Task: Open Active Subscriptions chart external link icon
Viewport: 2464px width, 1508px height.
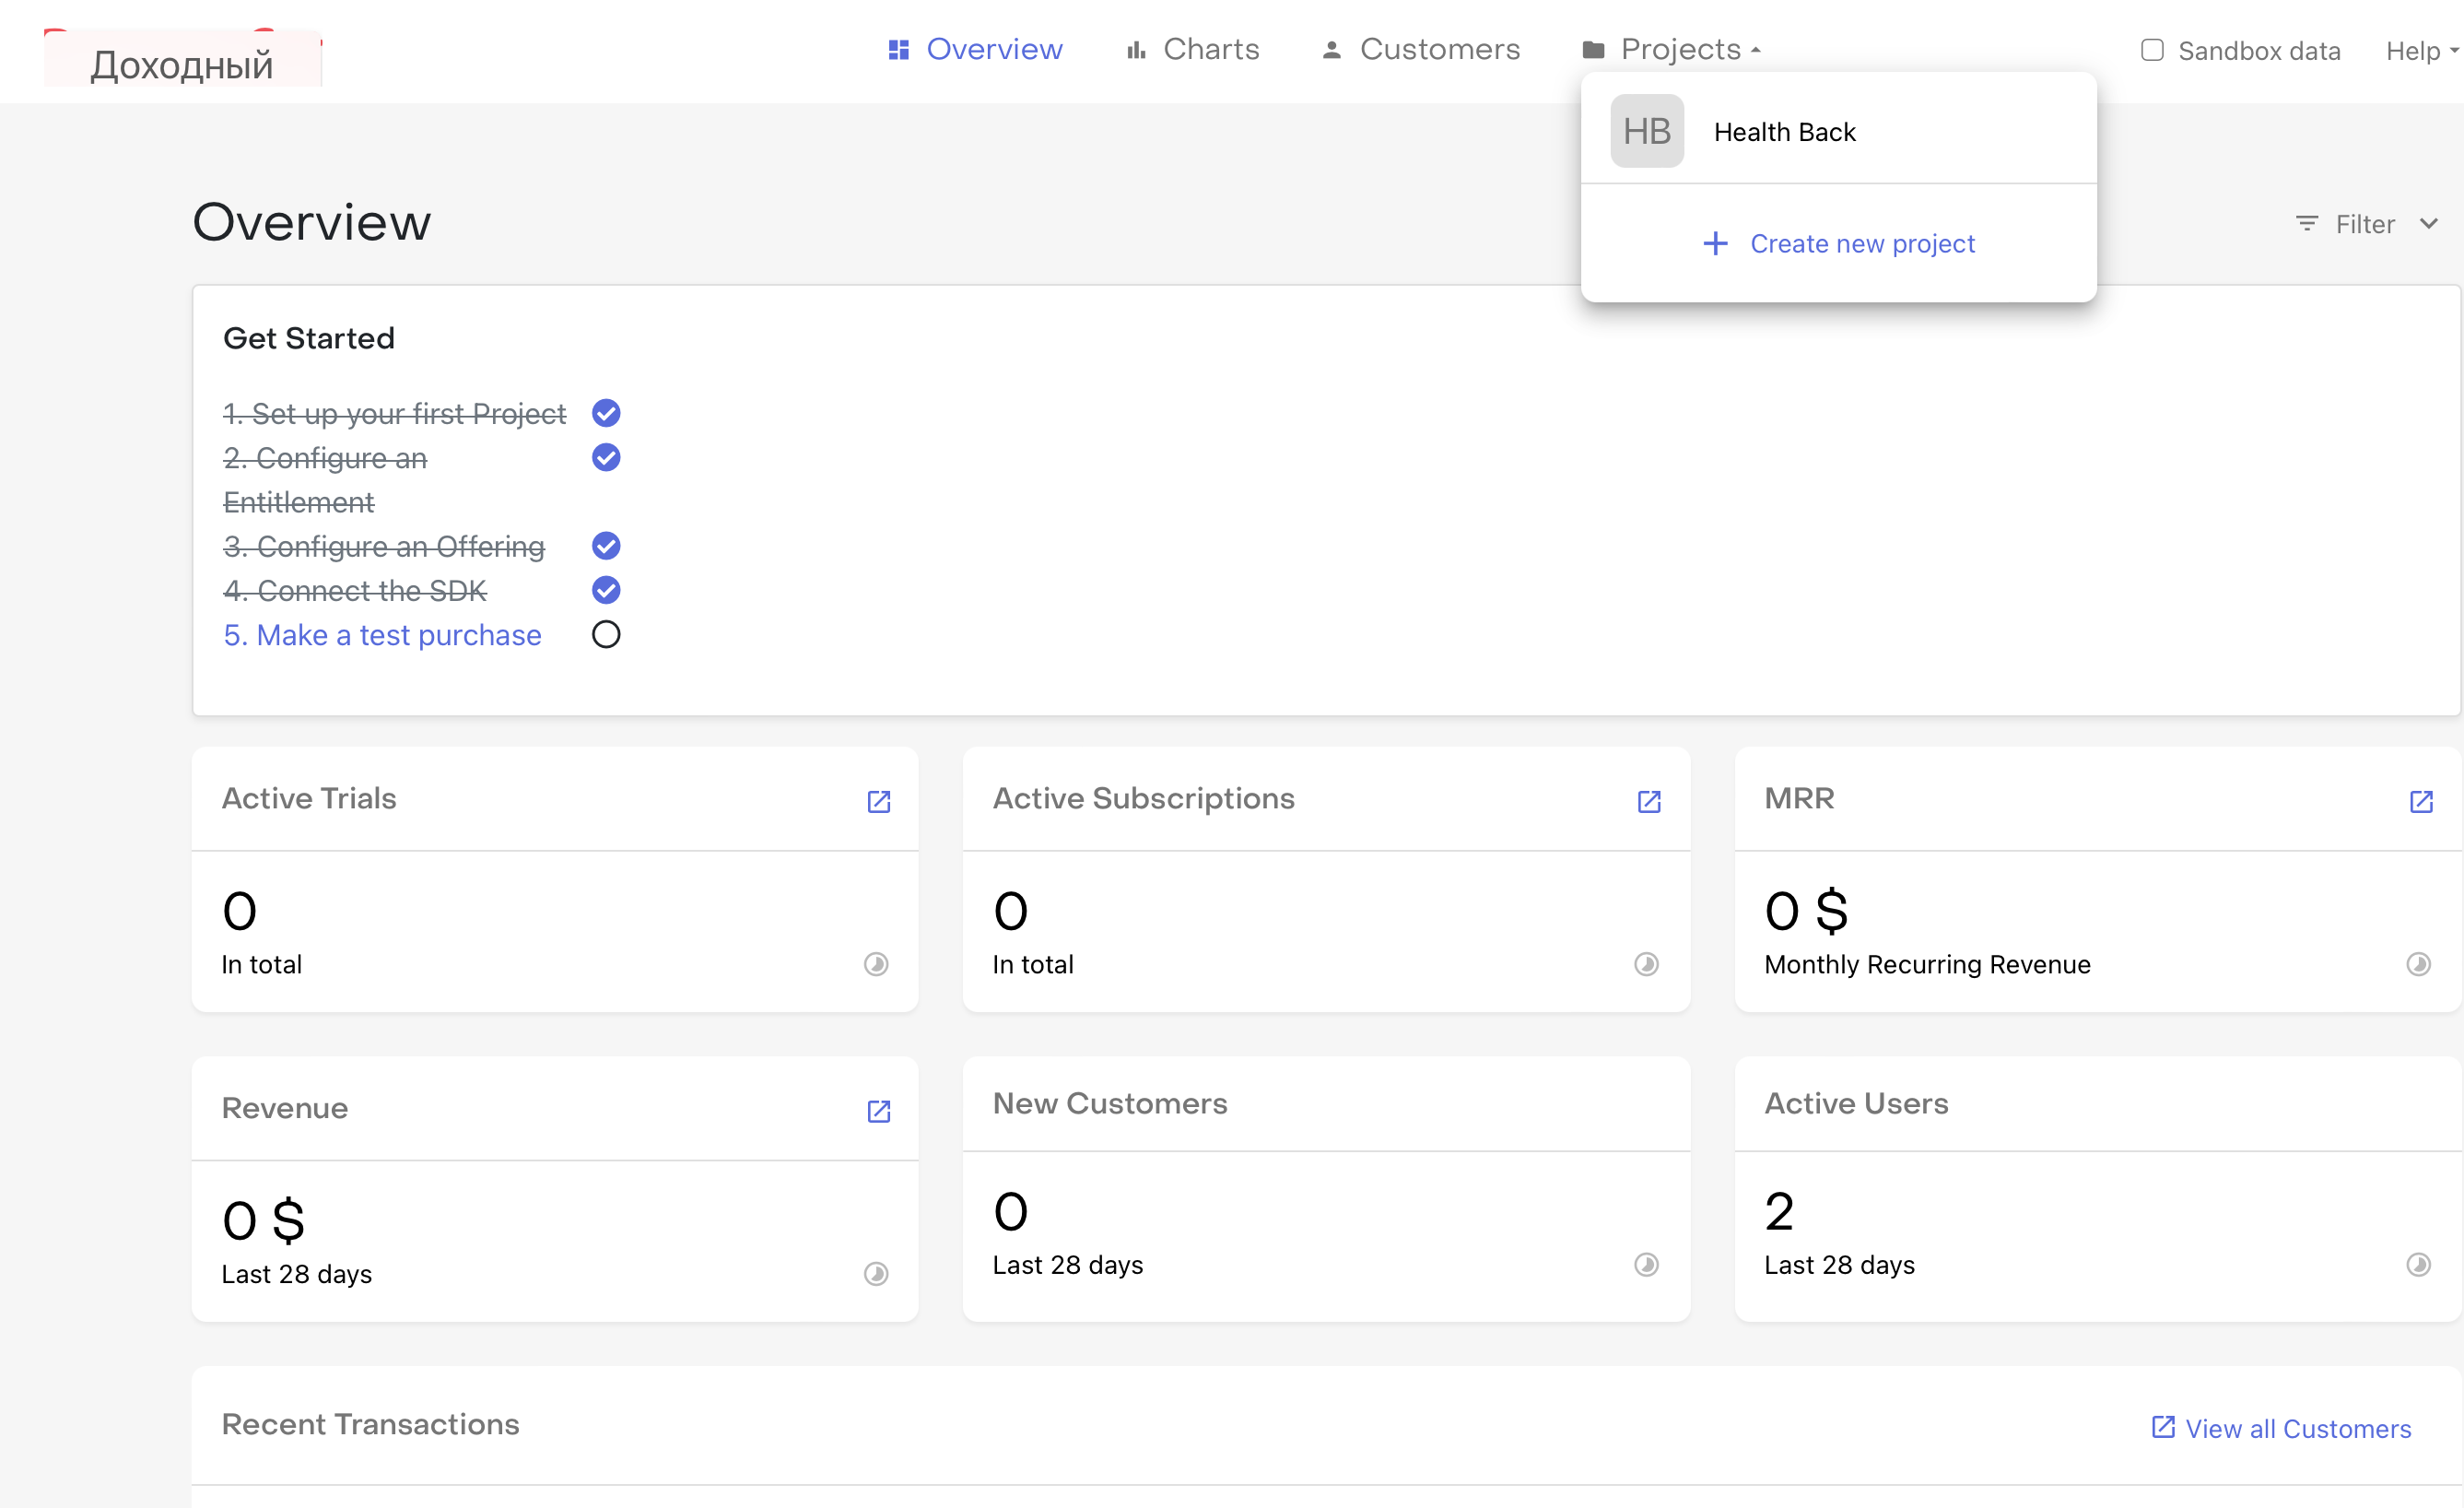Action: [1649, 801]
